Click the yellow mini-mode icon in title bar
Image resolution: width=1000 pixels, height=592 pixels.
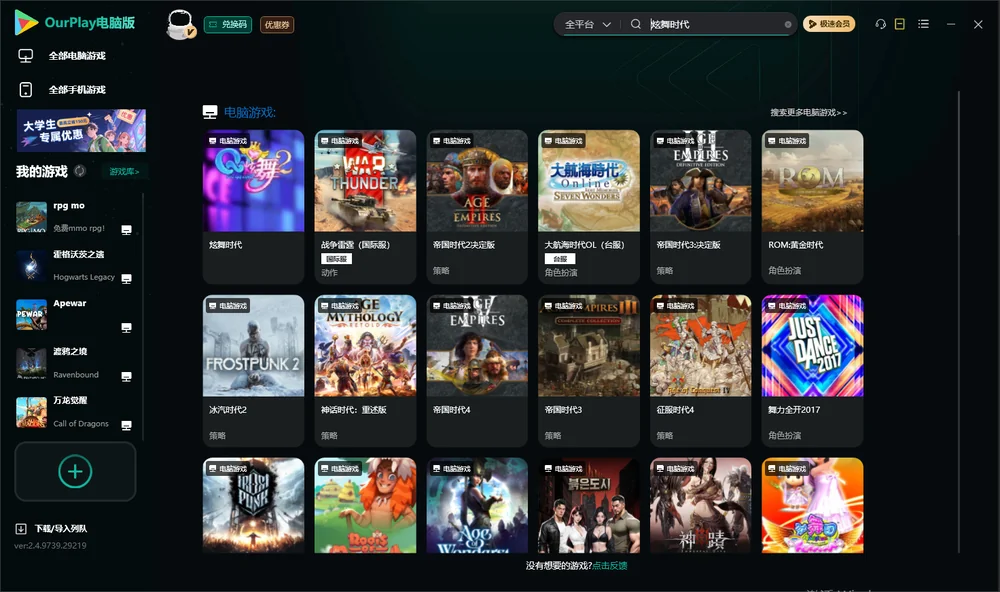(900, 24)
